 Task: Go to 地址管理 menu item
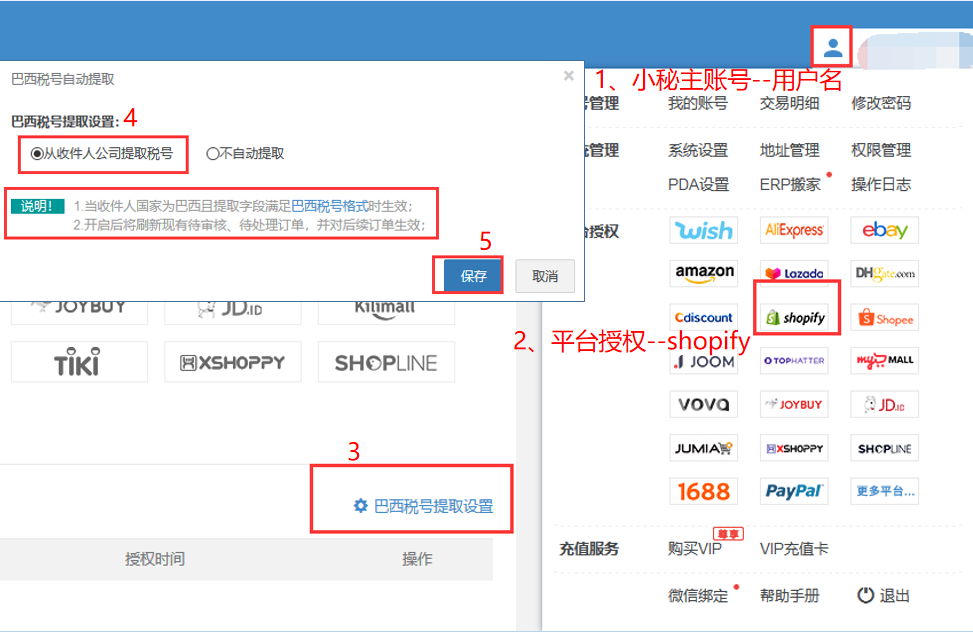pos(789,150)
